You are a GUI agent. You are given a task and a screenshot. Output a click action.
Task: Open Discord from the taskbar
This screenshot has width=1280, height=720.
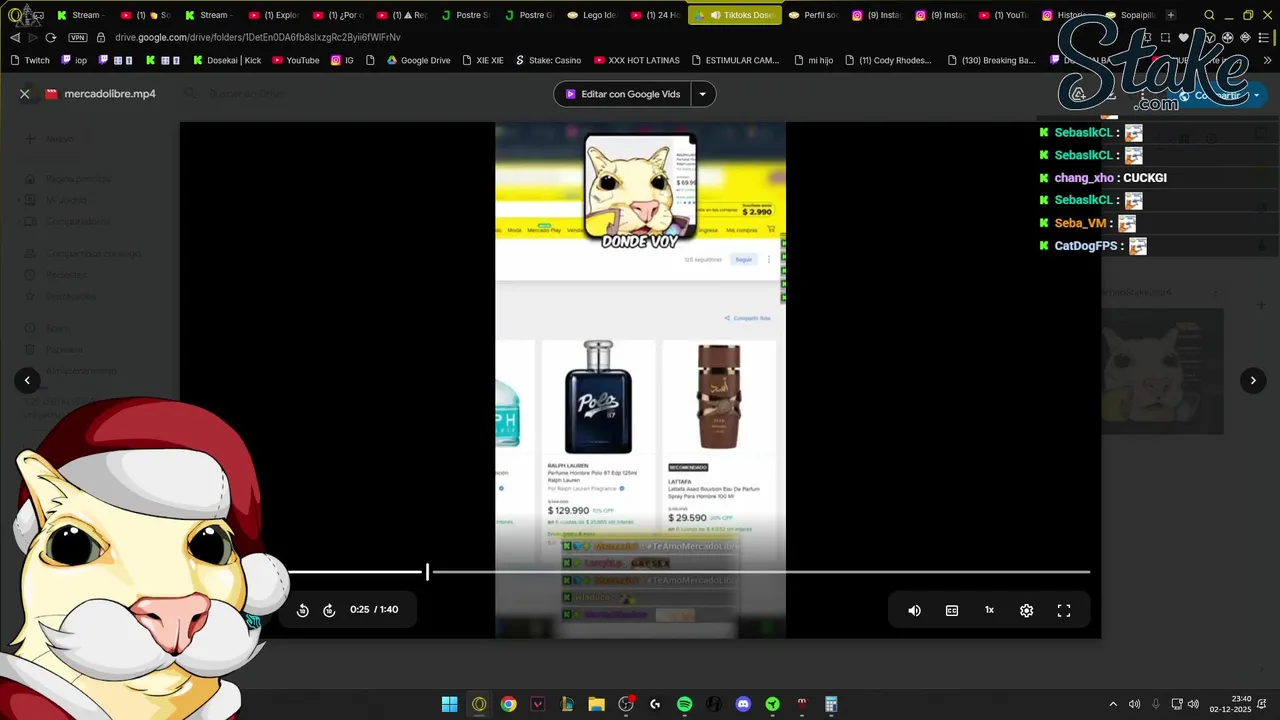click(x=743, y=704)
